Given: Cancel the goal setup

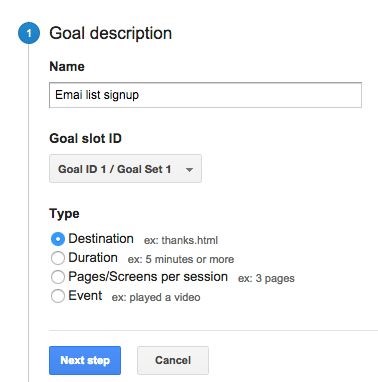Looking at the screenshot, I should pos(173,360).
